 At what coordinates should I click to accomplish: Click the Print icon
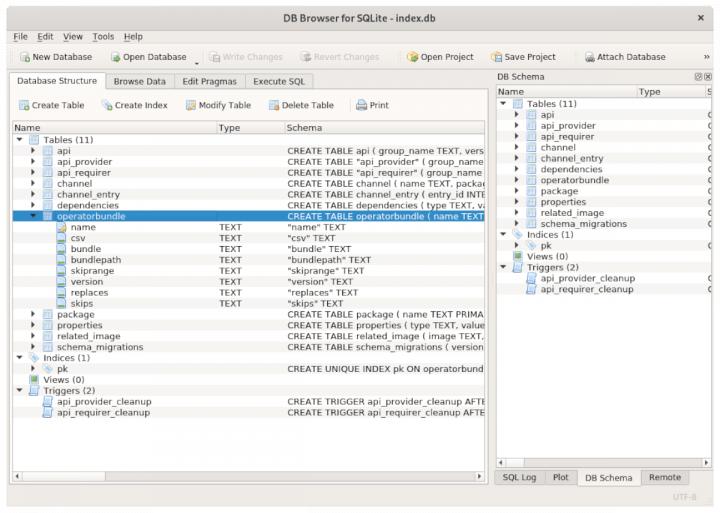click(x=361, y=105)
